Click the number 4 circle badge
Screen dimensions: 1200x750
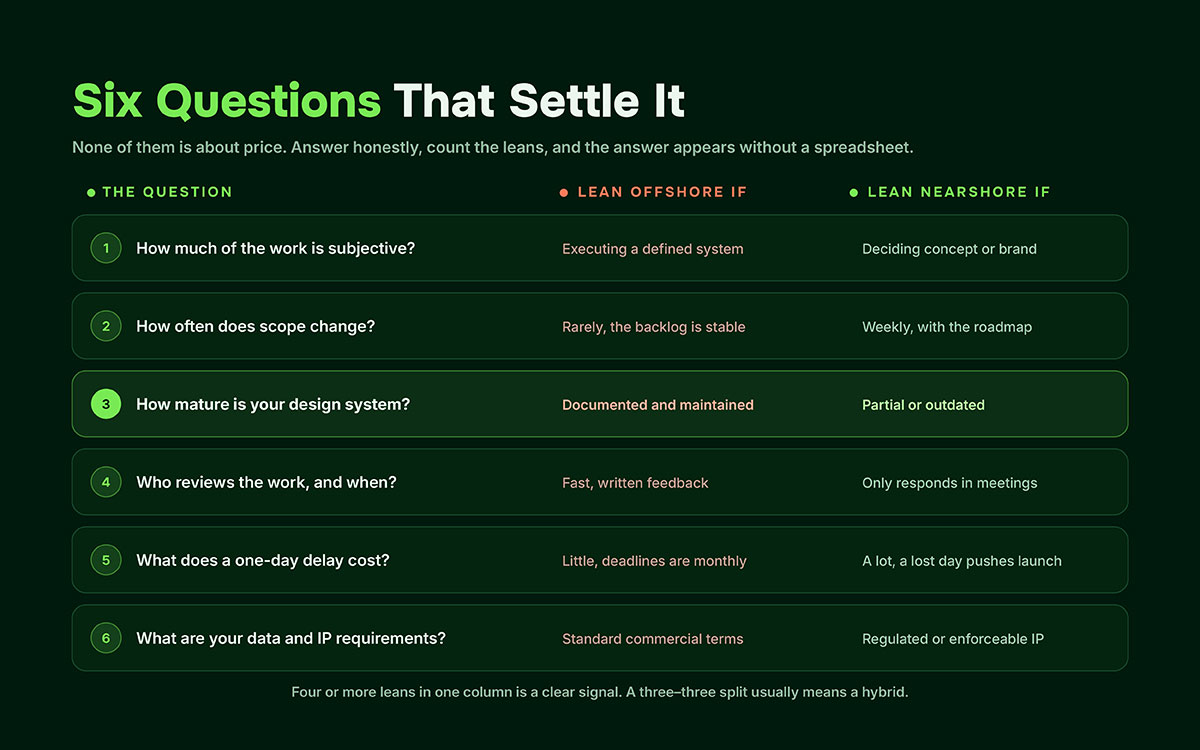pos(106,482)
